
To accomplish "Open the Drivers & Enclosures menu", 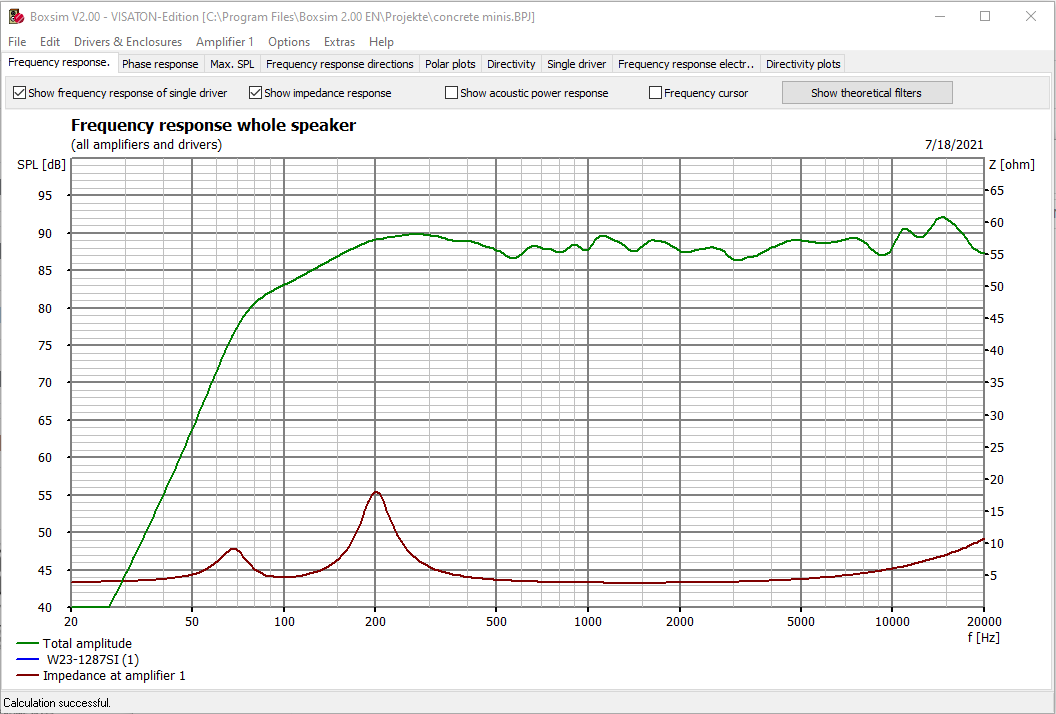I will click(128, 42).
